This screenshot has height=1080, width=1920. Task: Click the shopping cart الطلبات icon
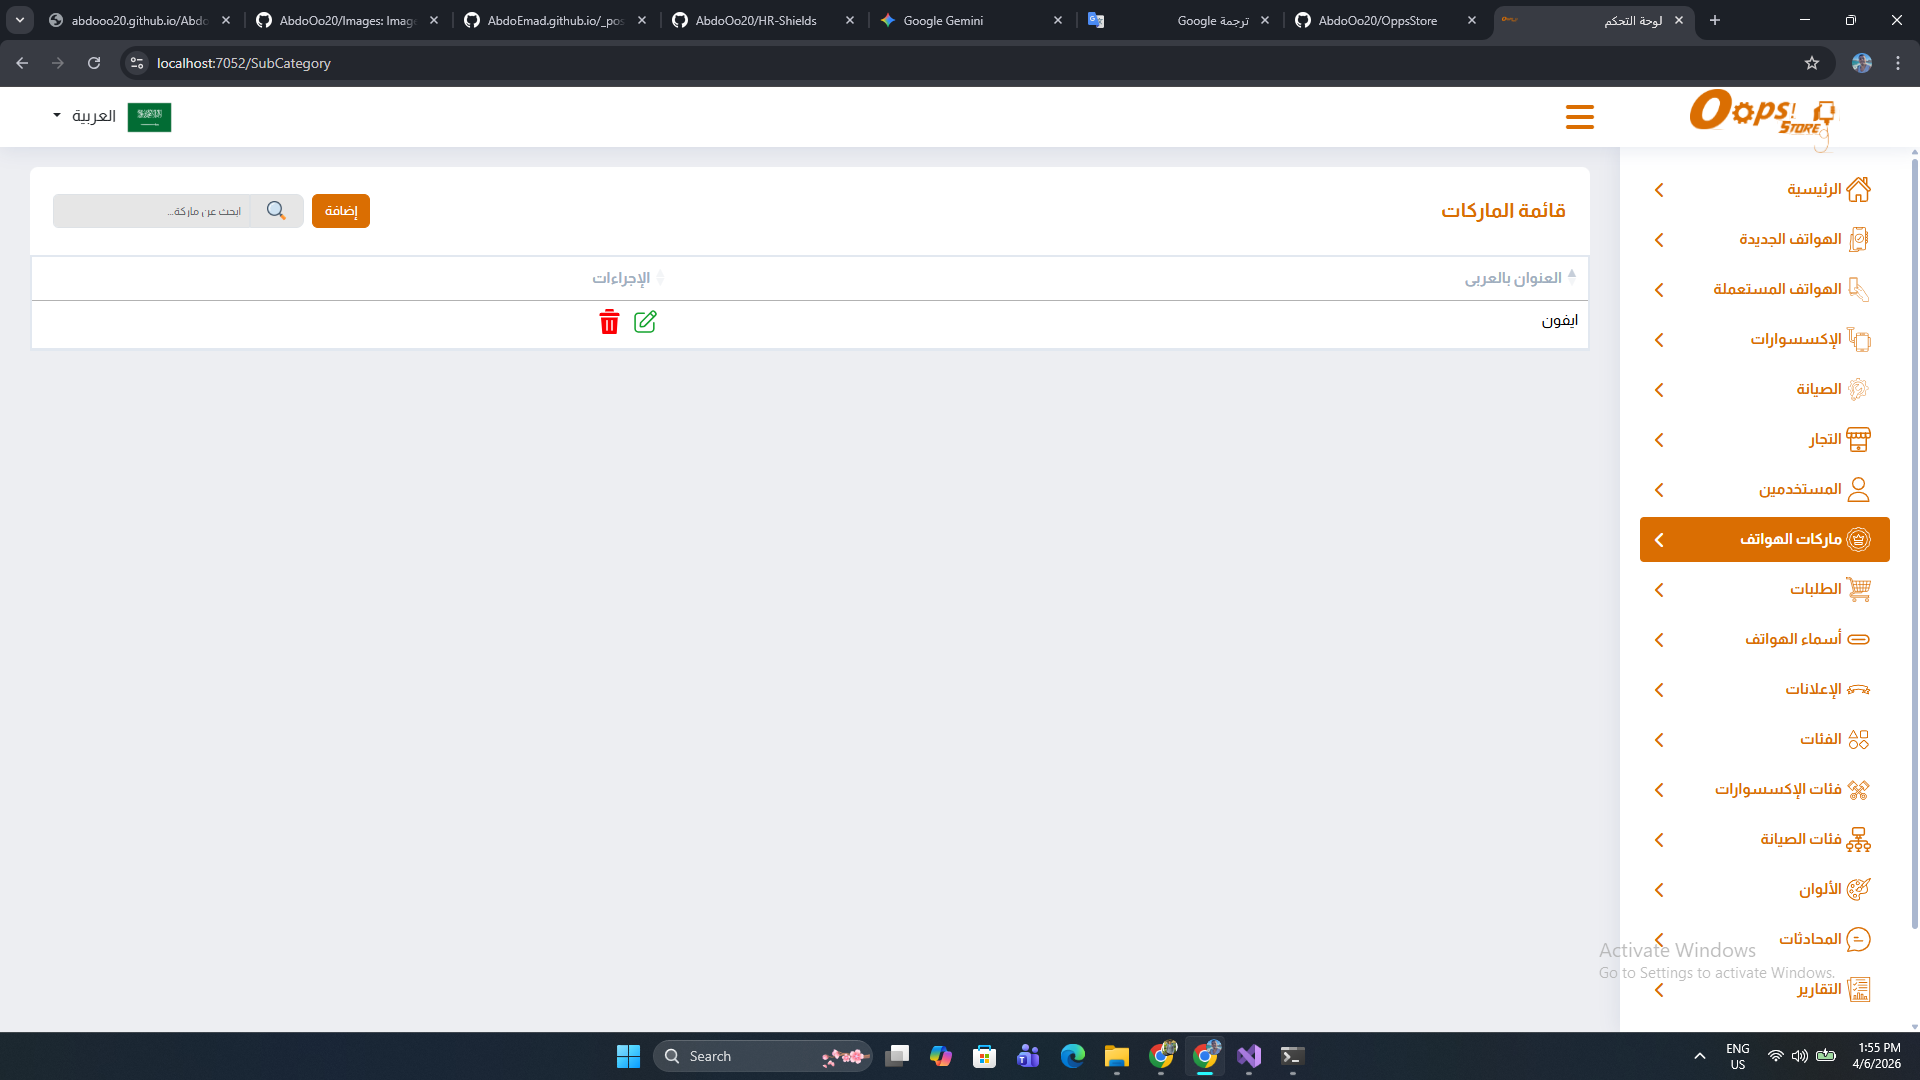pyautogui.click(x=1858, y=589)
